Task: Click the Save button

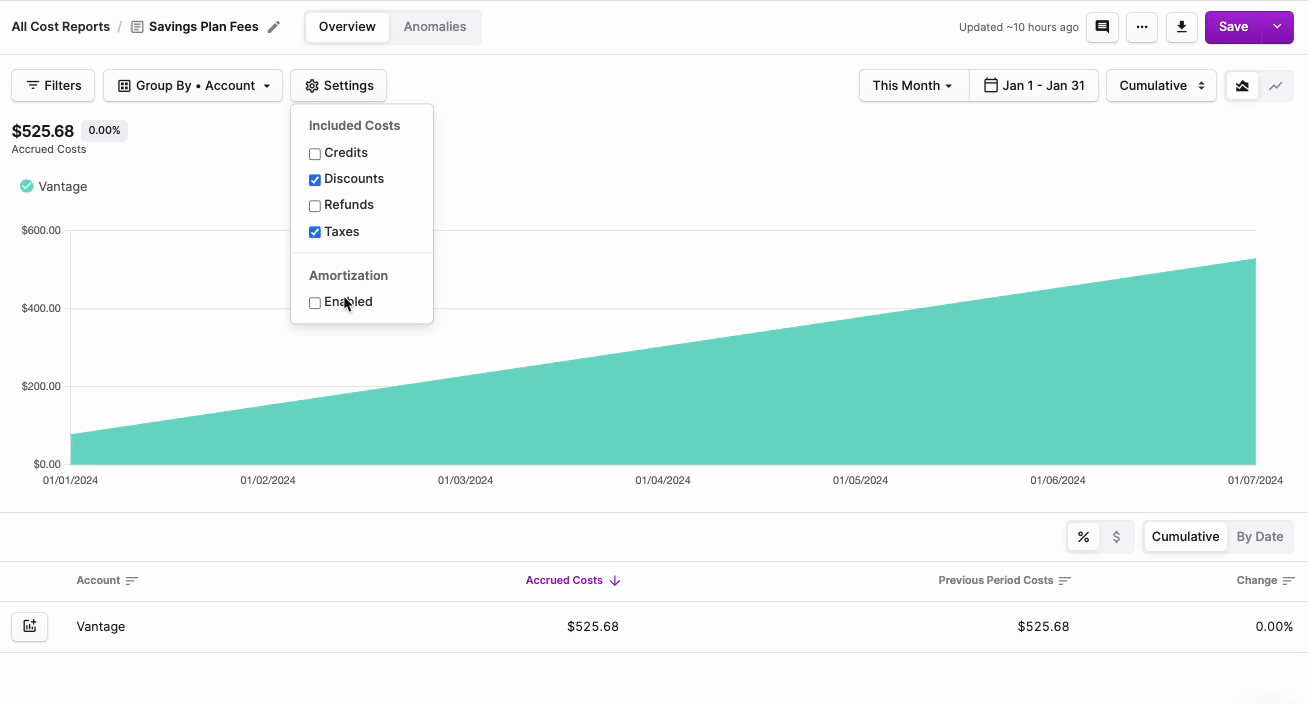Action: click(x=1233, y=27)
